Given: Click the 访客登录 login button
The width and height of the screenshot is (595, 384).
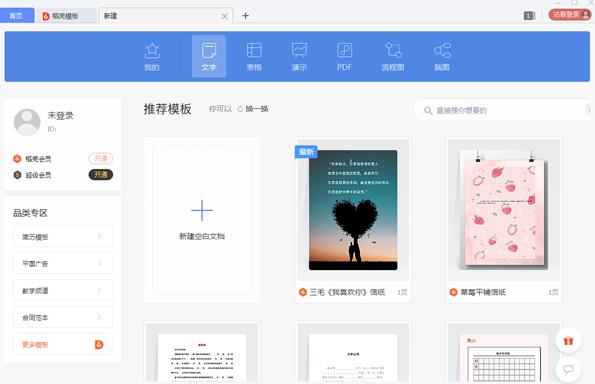Looking at the screenshot, I should tap(570, 15).
